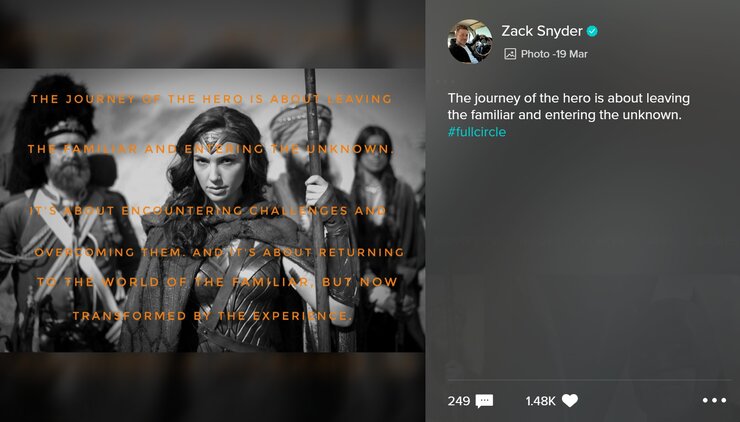Click the blurred area above the photo
The image size is (740, 422).
(212, 34)
